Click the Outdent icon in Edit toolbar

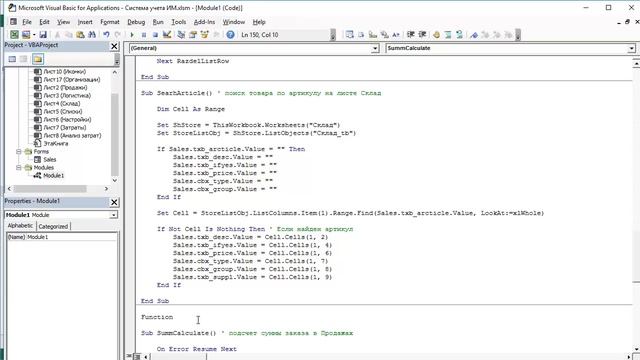(422, 35)
